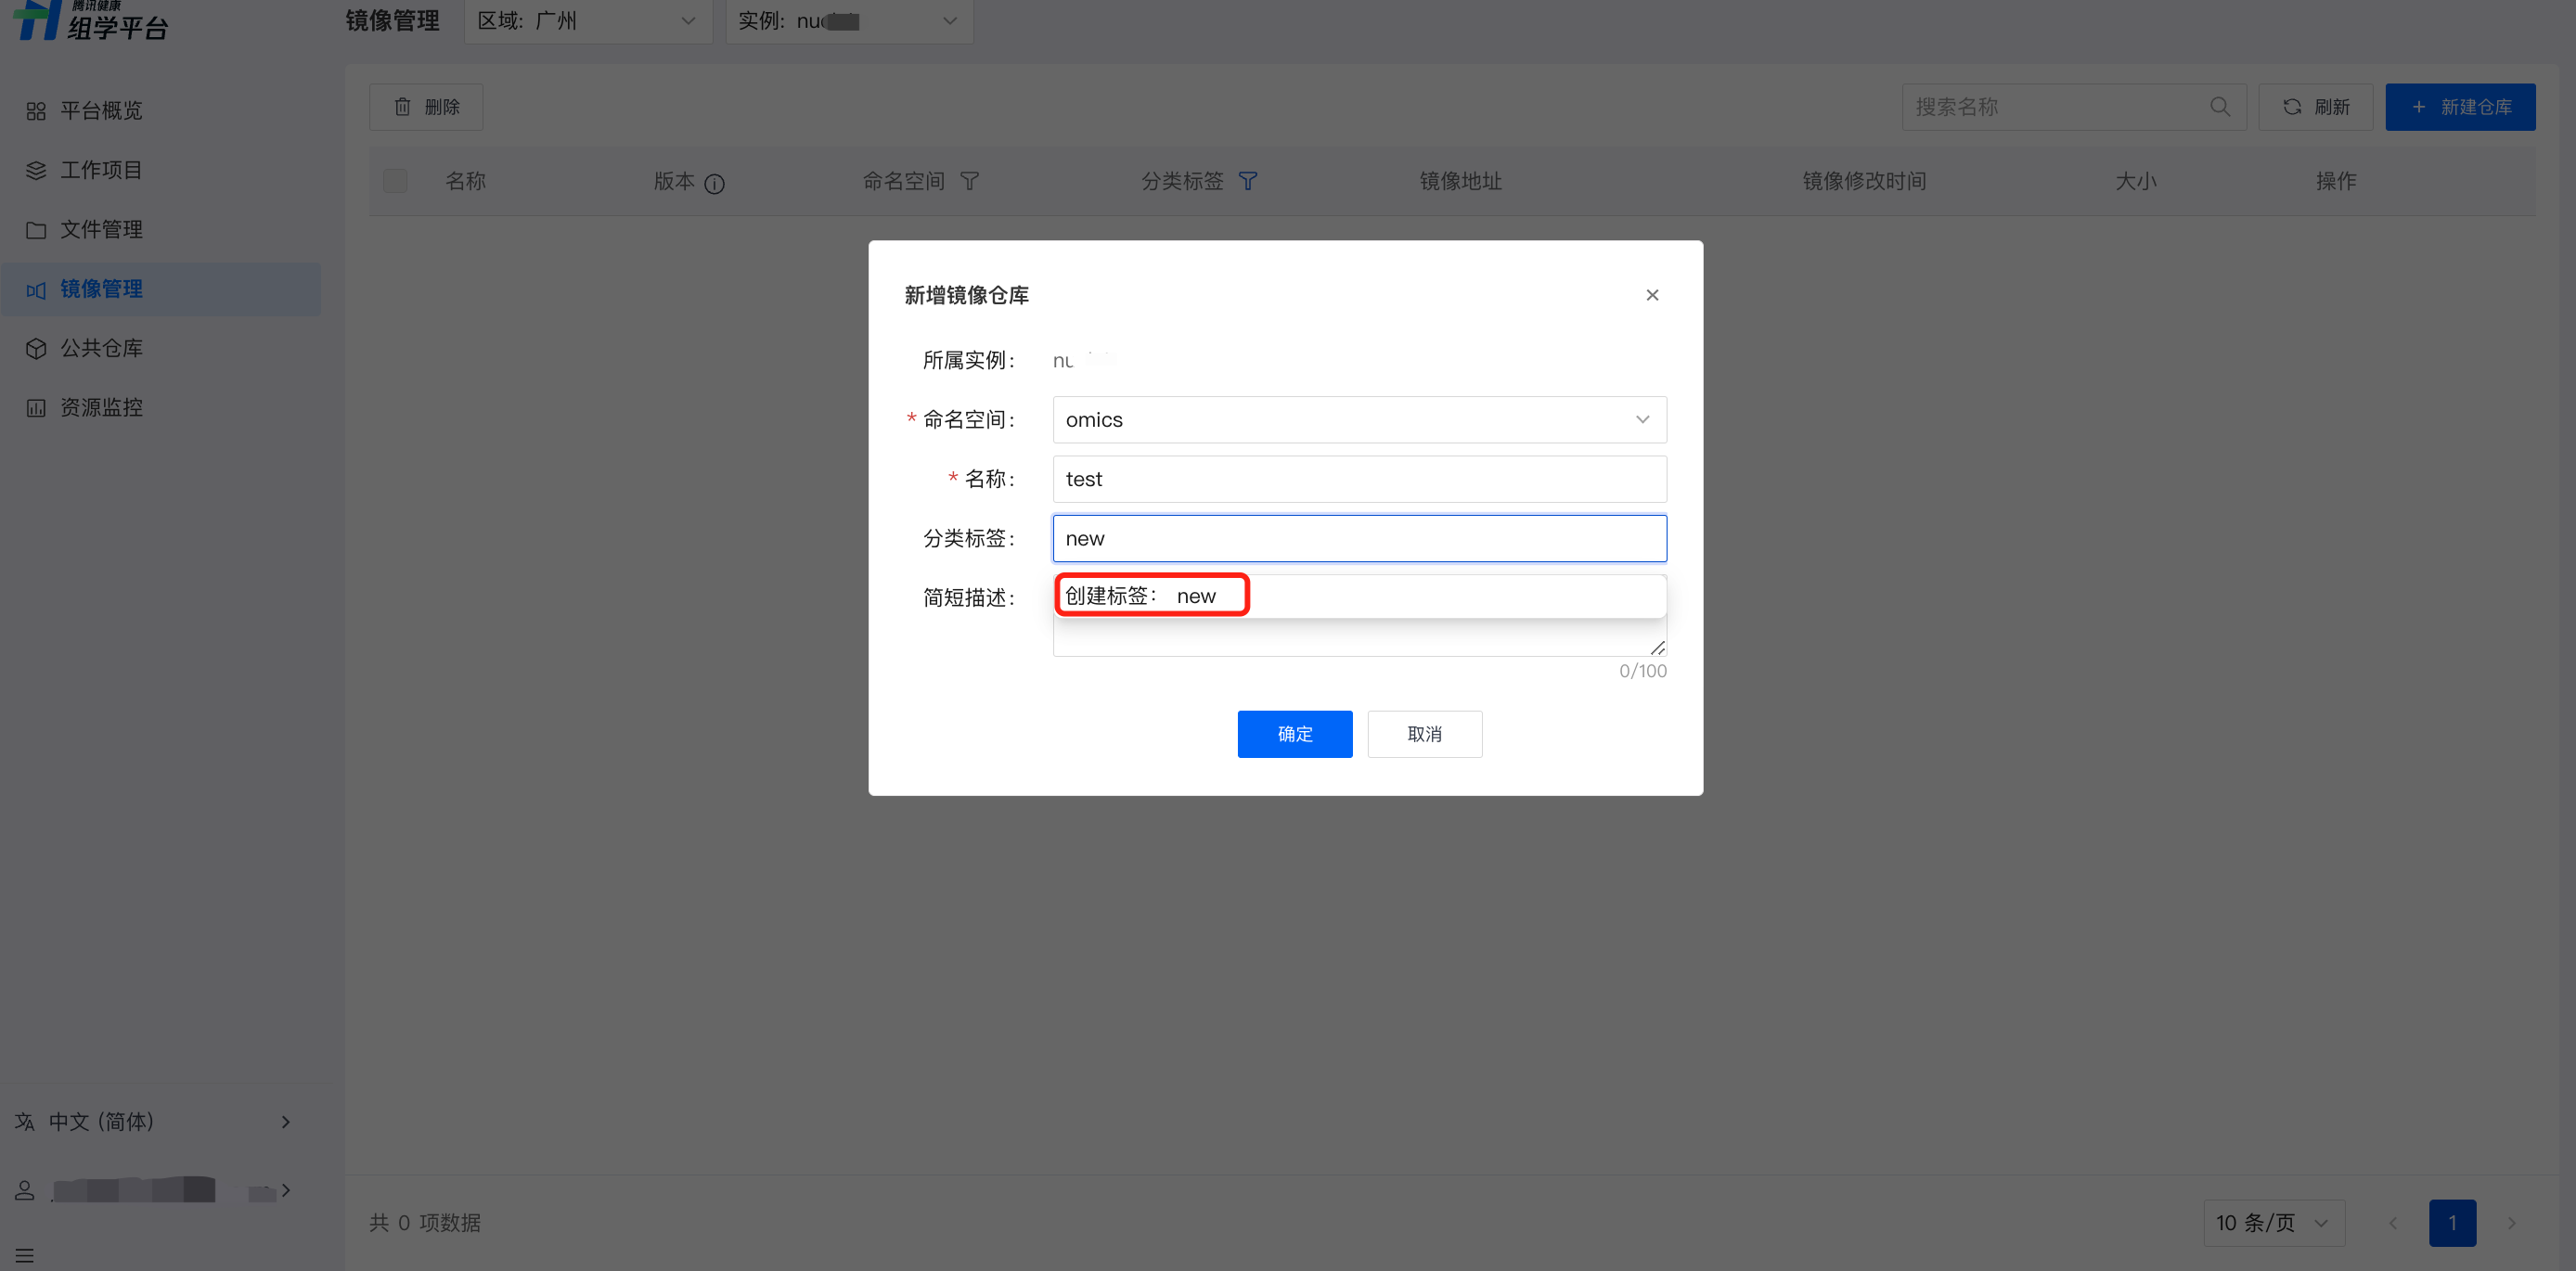Open the region Guangzhou dropdown
Viewport: 2576px width, 1271px height.
pyautogui.click(x=587, y=21)
